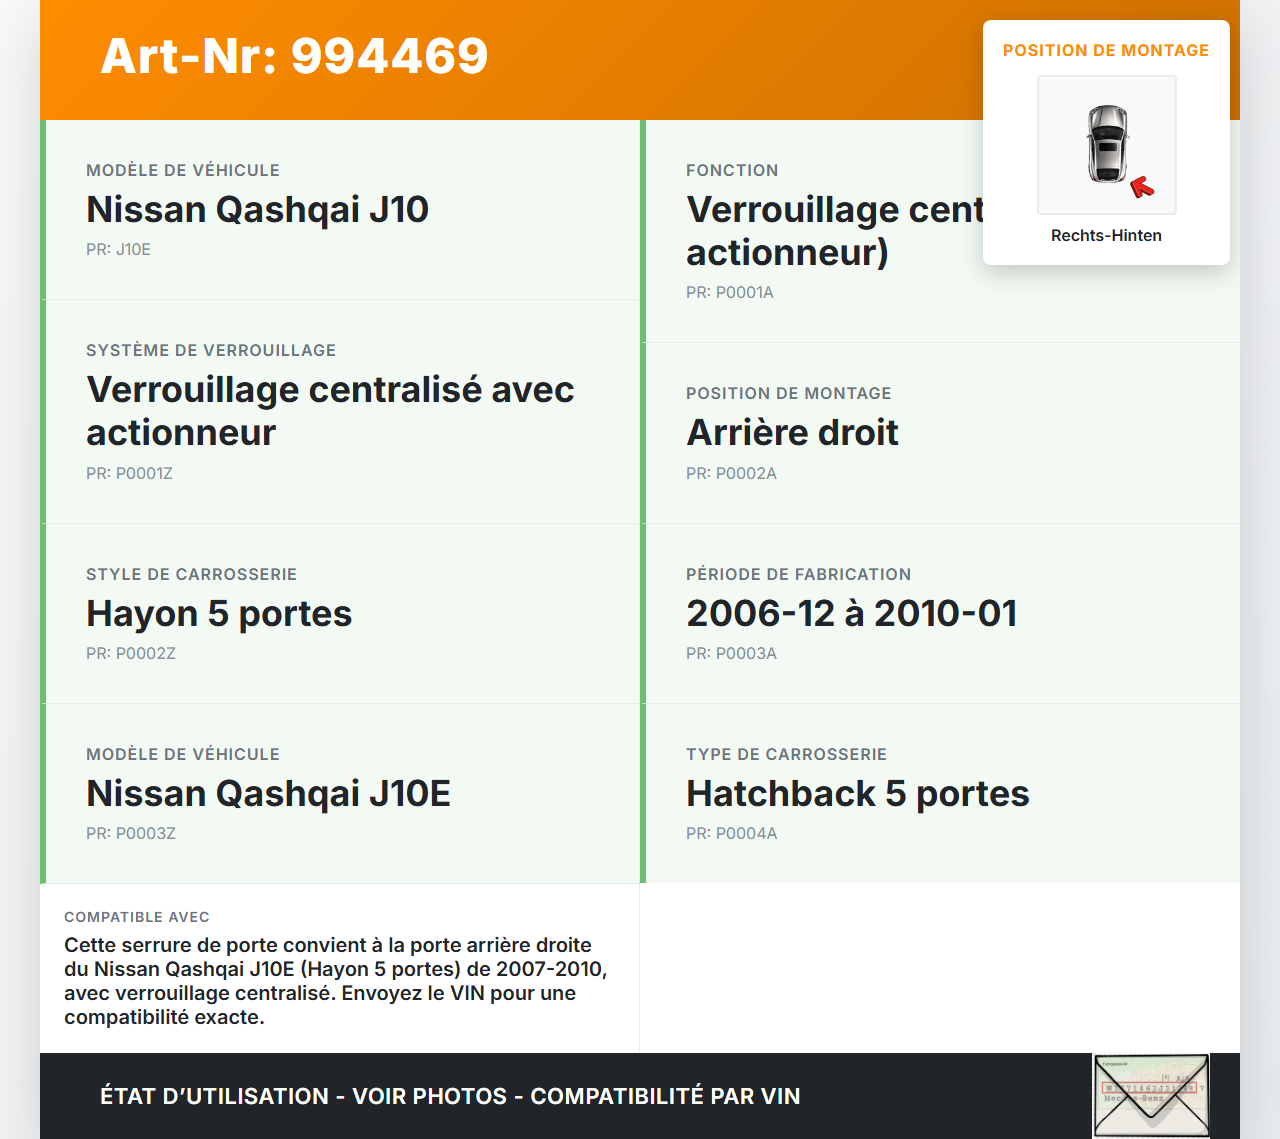The width and height of the screenshot is (1280, 1139).
Task: Click the Art-Nr: 994469 title
Action: [294, 57]
